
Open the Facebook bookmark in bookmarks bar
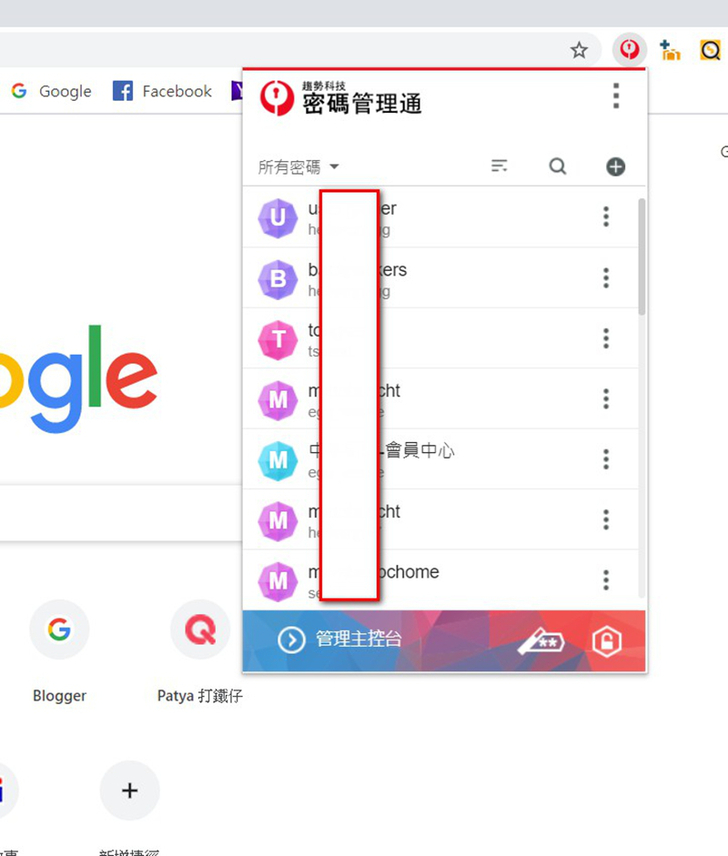[x=162, y=91]
